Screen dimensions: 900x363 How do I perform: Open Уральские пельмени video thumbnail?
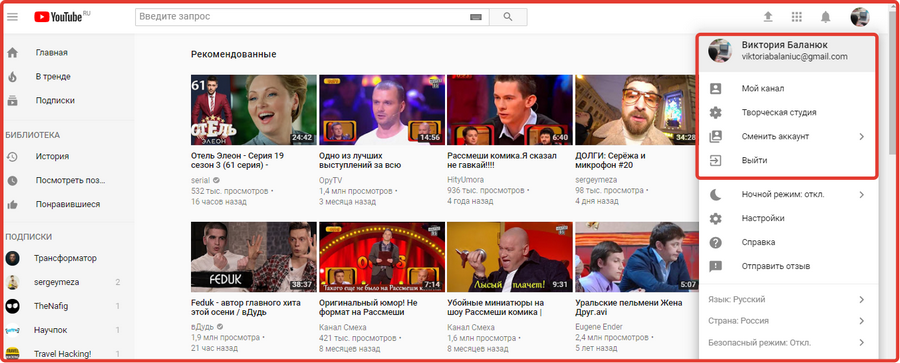pyautogui.click(x=637, y=257)
